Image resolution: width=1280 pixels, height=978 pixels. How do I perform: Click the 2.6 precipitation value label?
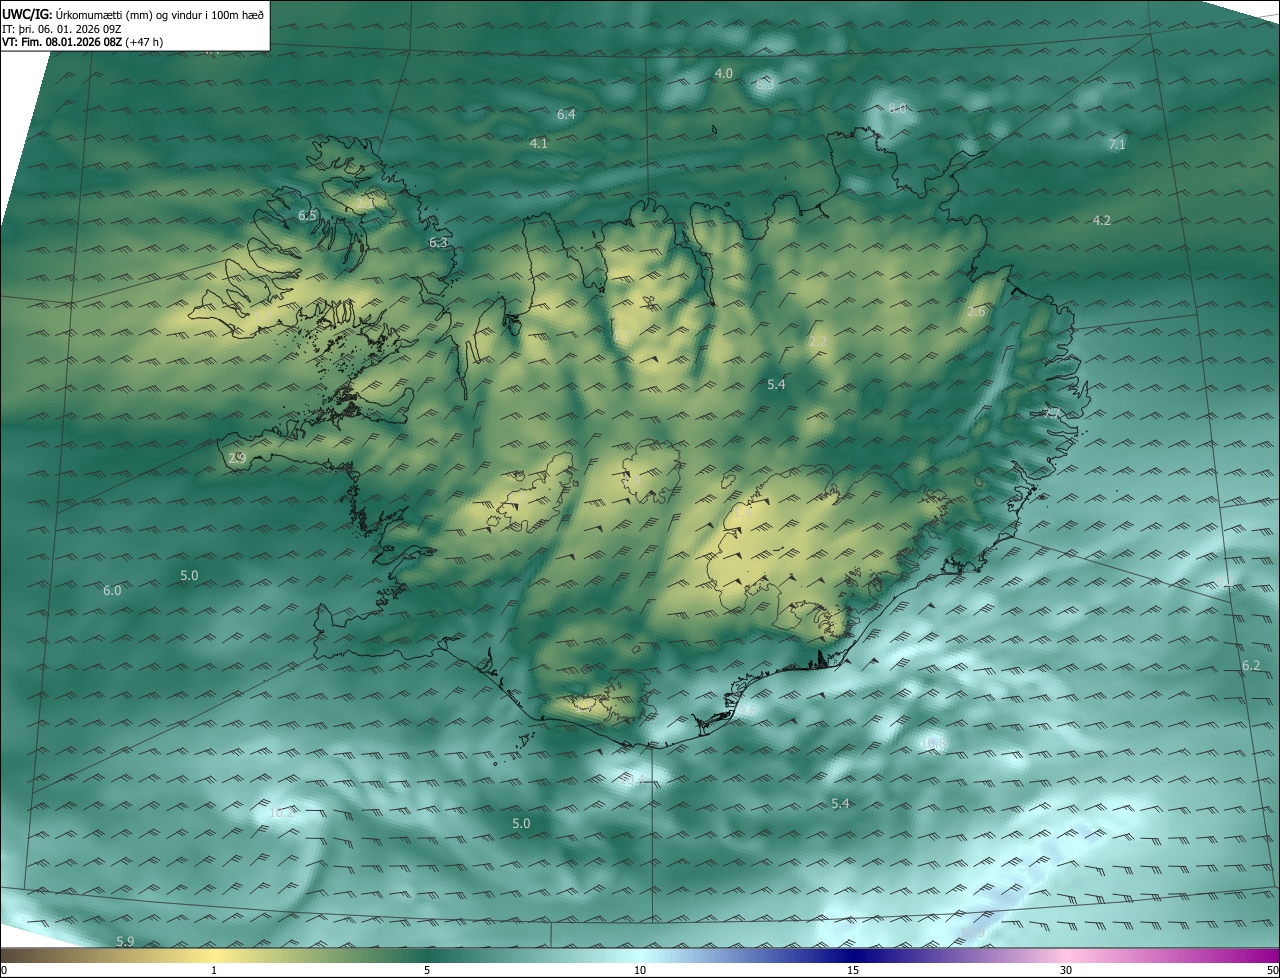[976, 313]
